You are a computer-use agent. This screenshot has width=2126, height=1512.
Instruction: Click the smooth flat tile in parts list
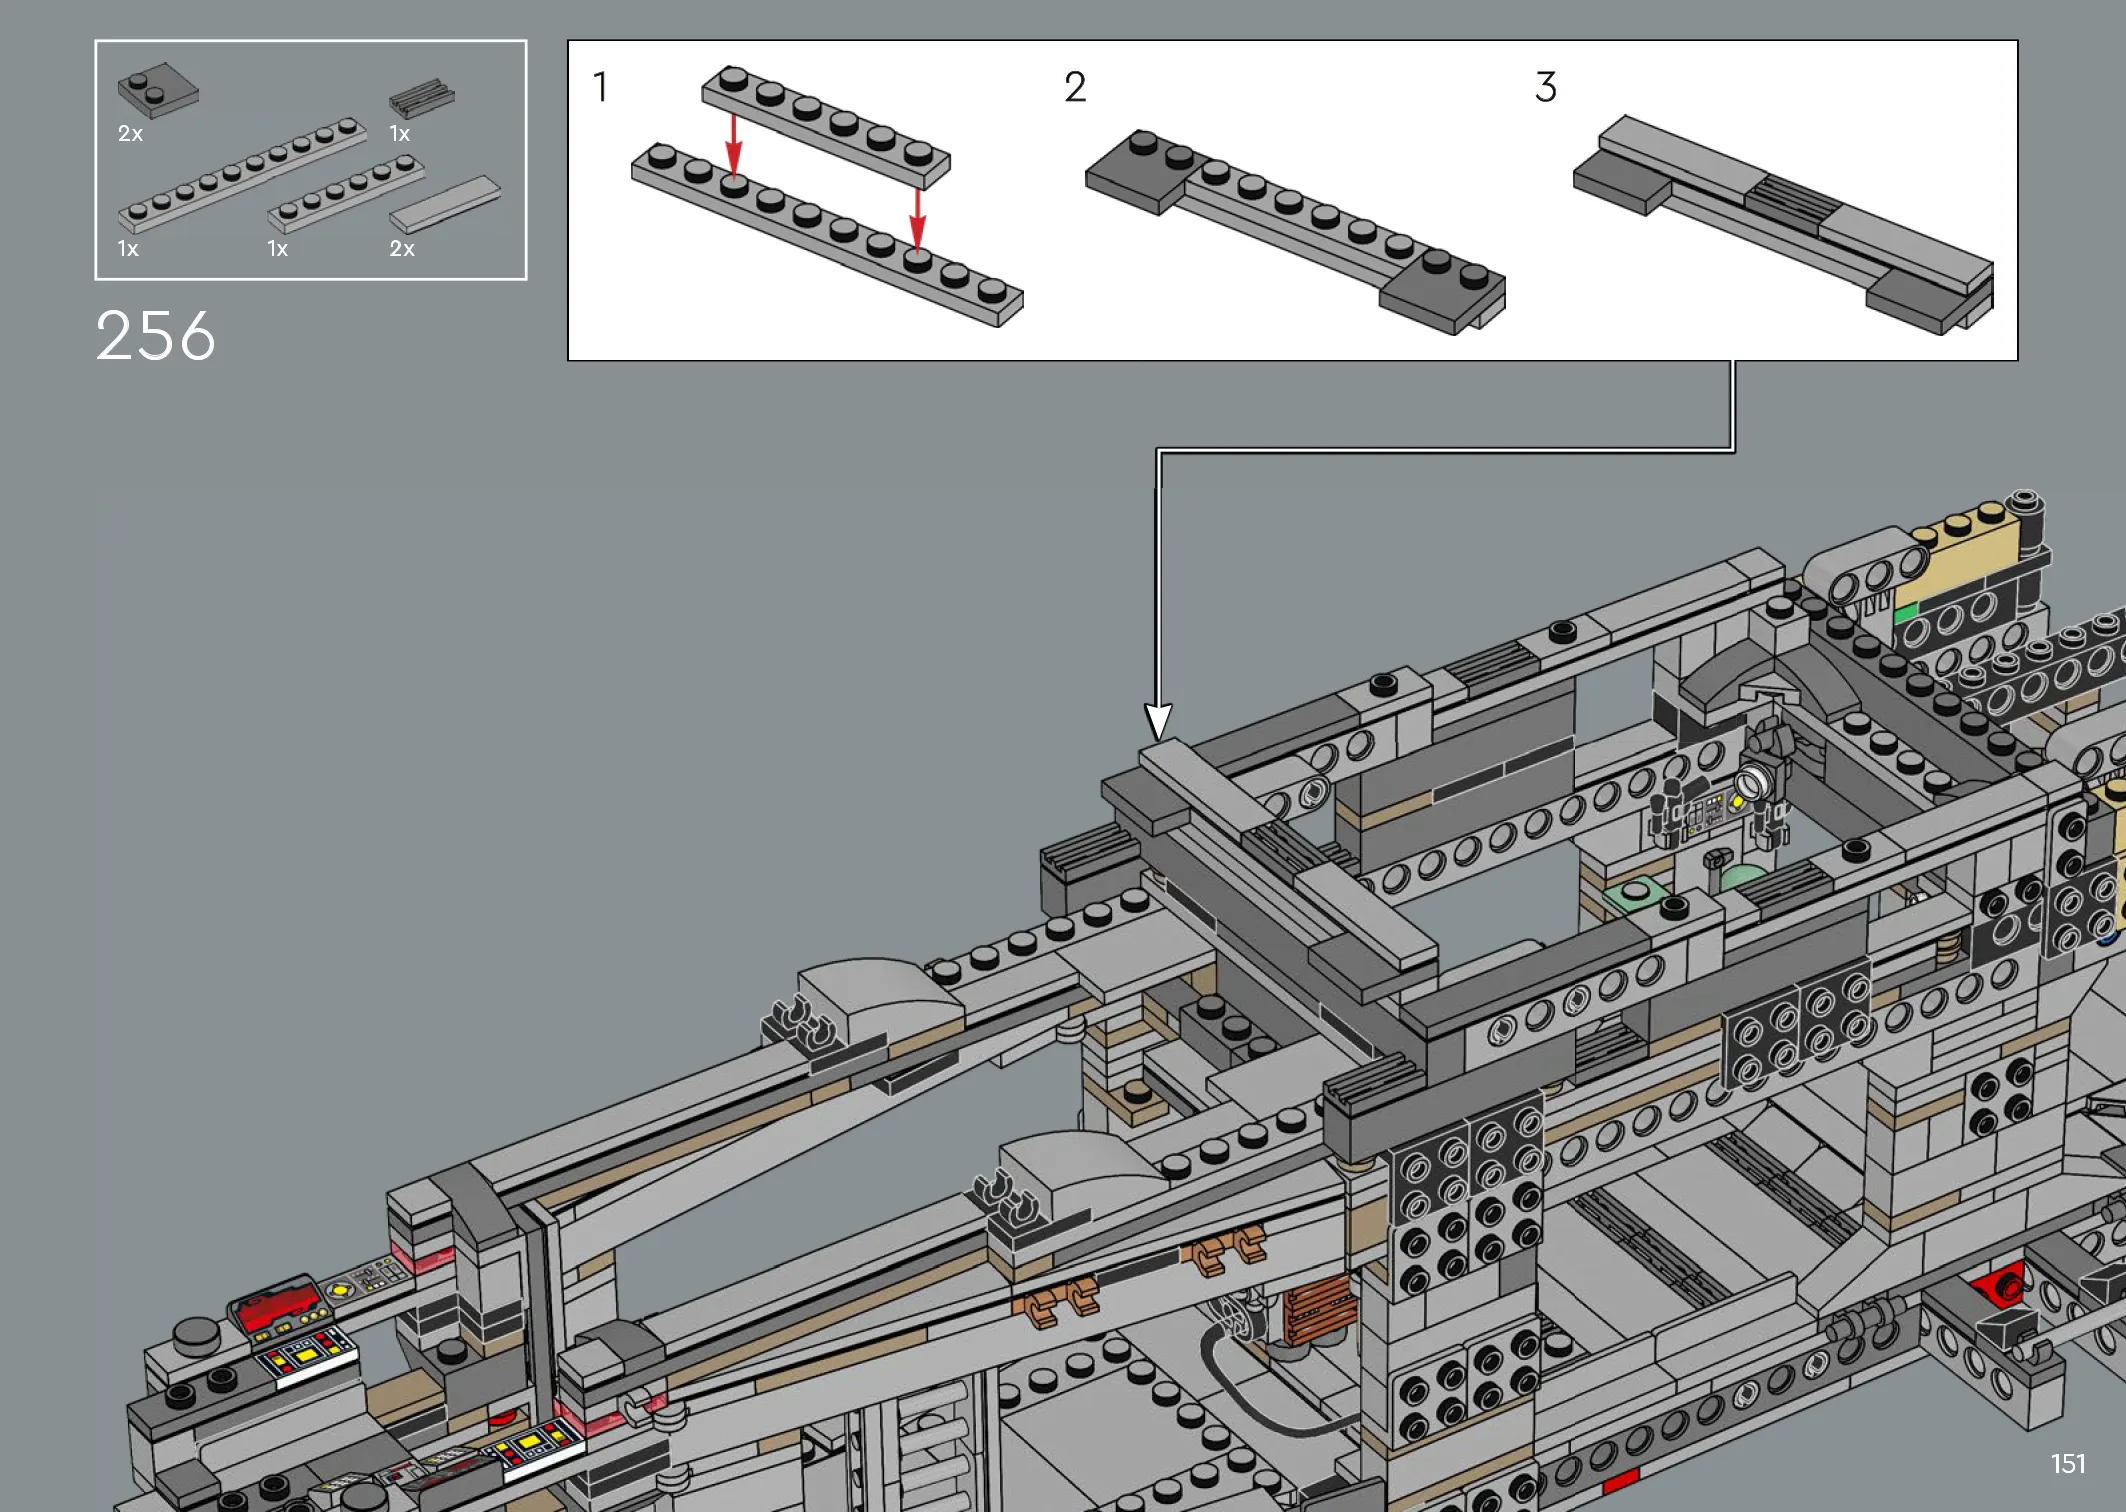tap(445, 204)
